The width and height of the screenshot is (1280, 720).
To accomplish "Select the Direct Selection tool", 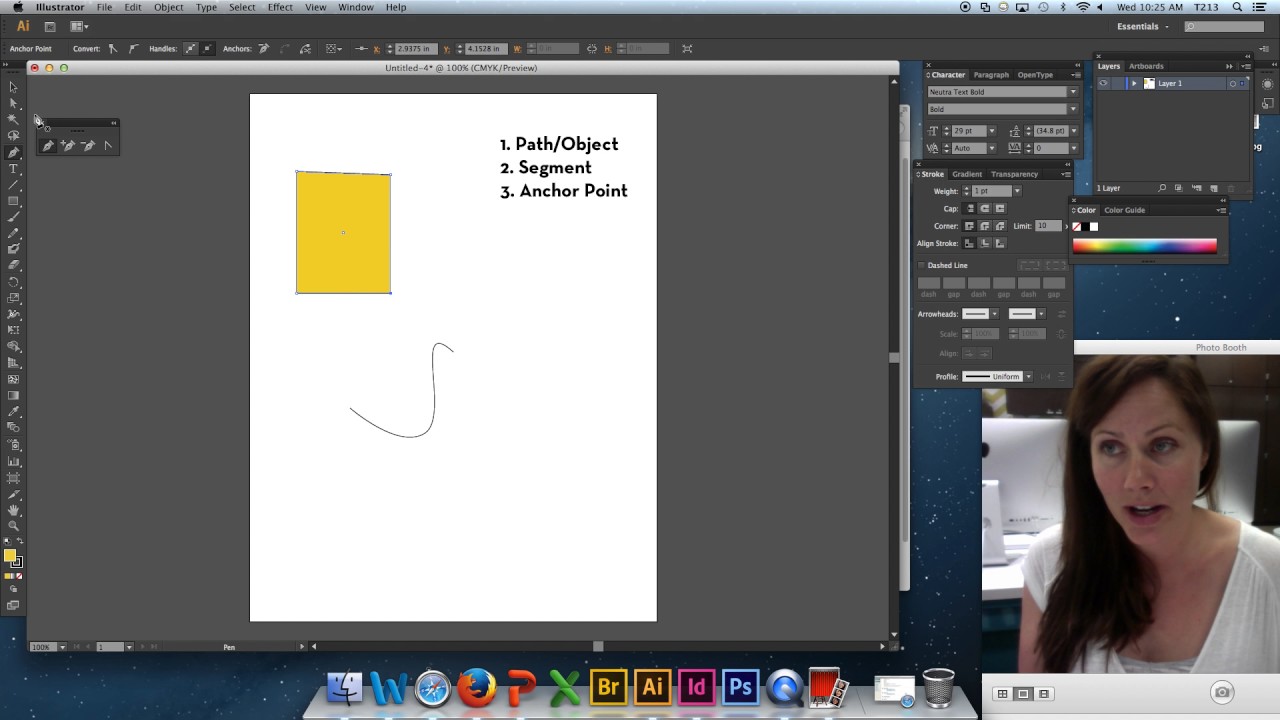I will point(13,103).
